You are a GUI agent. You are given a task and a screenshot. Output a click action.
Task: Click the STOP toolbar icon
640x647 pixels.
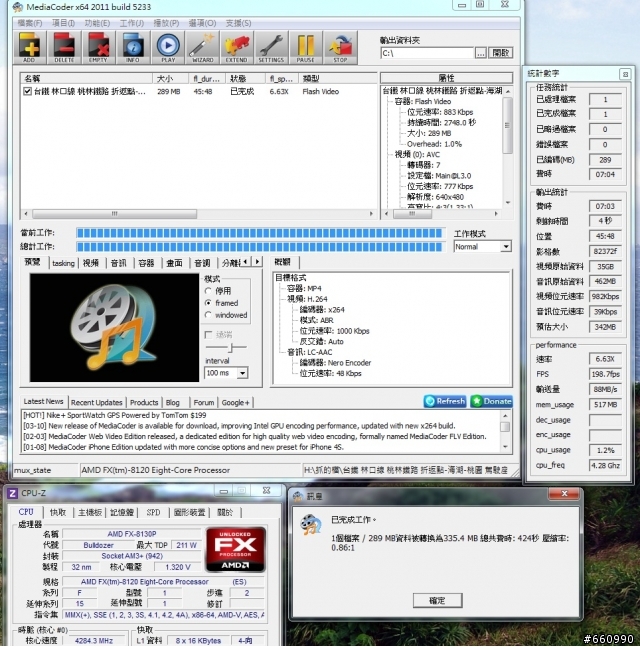(340, 47)
